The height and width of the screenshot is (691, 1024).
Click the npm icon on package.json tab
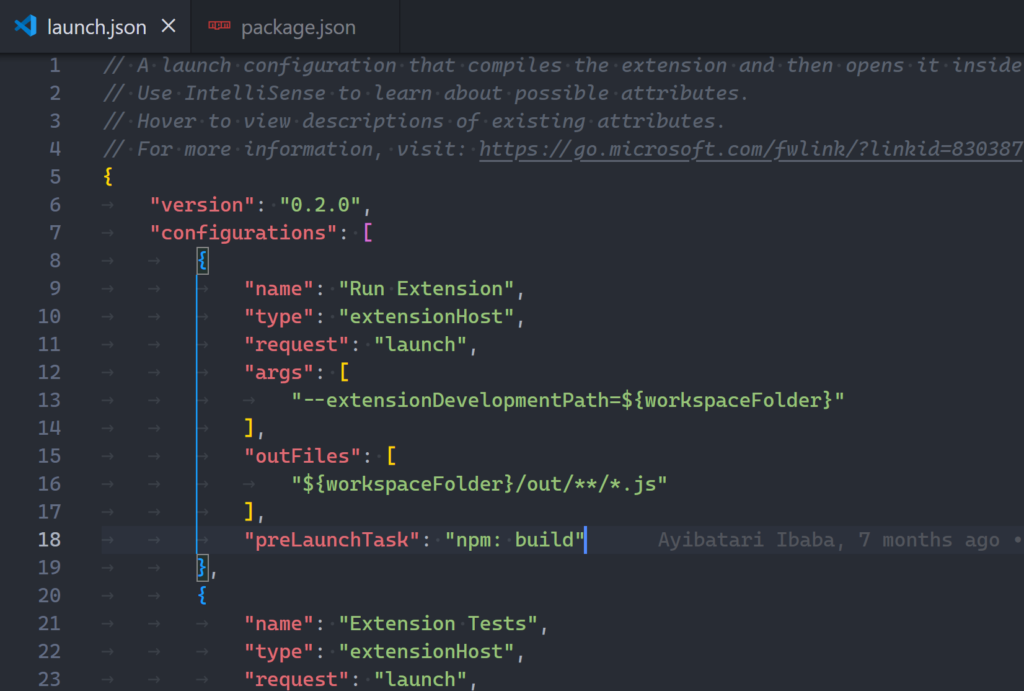coord(217,27)
